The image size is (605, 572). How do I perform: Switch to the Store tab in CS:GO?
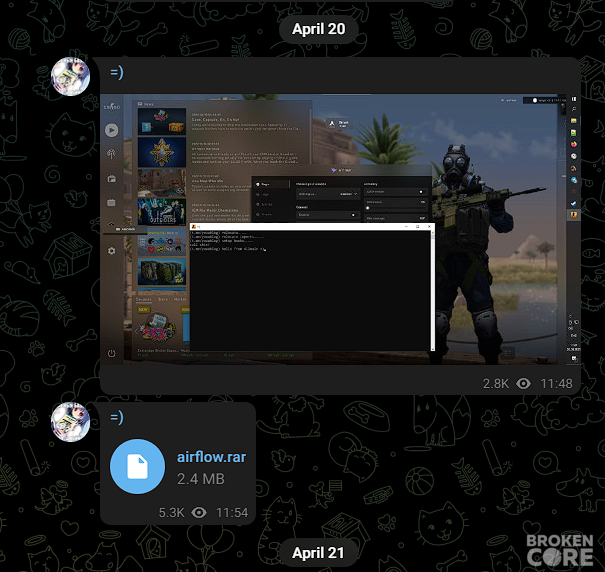163,299
